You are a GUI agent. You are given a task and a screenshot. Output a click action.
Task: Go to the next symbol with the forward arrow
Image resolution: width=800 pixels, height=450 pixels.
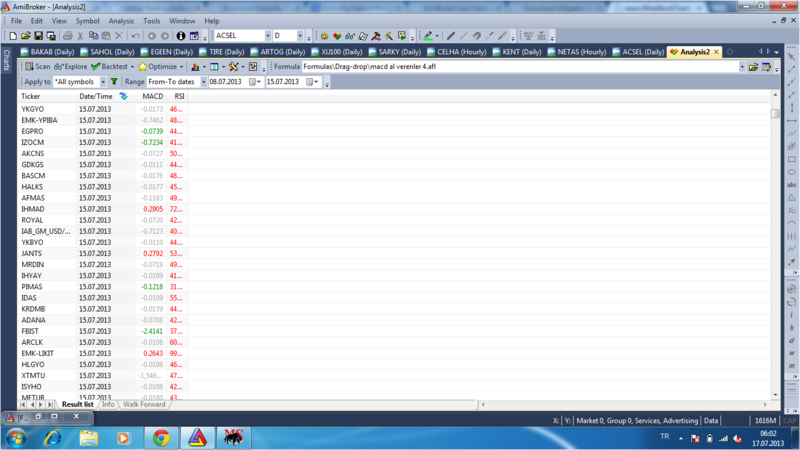coord(164,36)
